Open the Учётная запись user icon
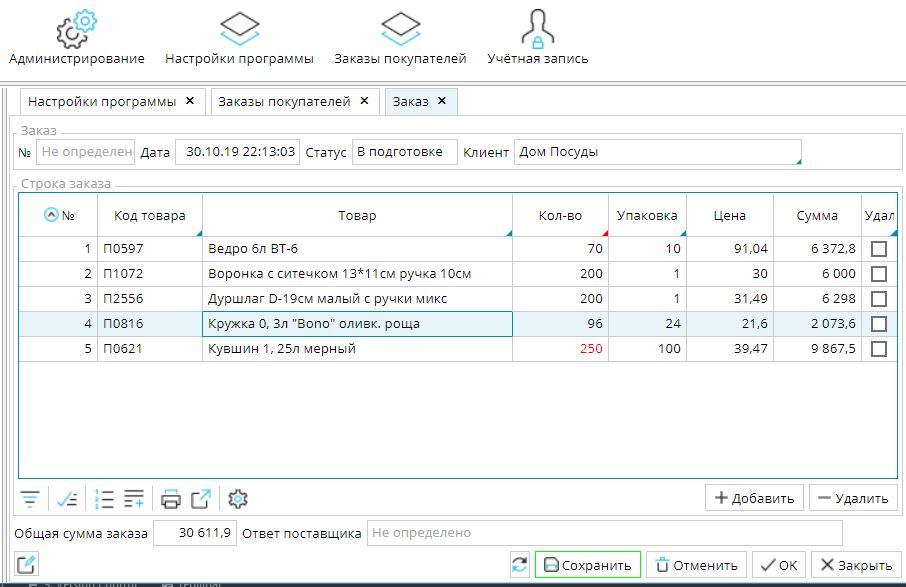Image resolution: width=906 pixels, height=587 pixels. click(537, 28)
